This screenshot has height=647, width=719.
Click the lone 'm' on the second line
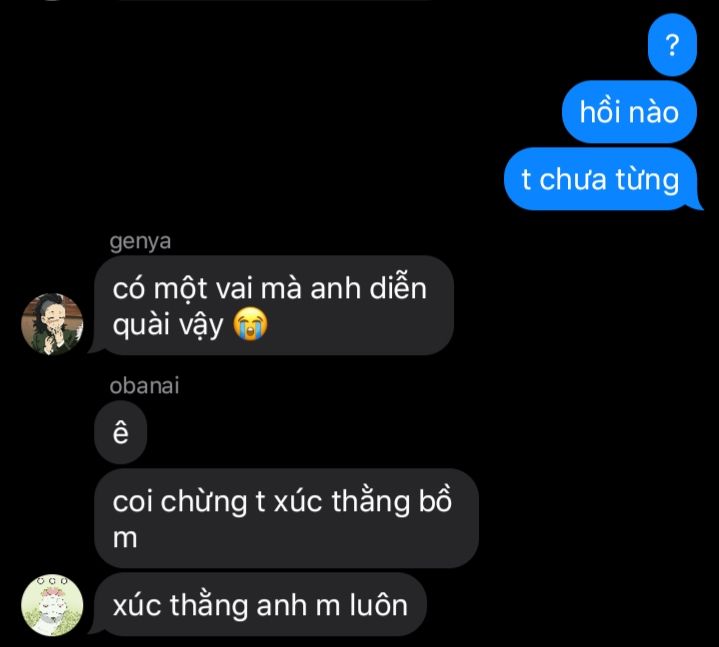point(125,538)
